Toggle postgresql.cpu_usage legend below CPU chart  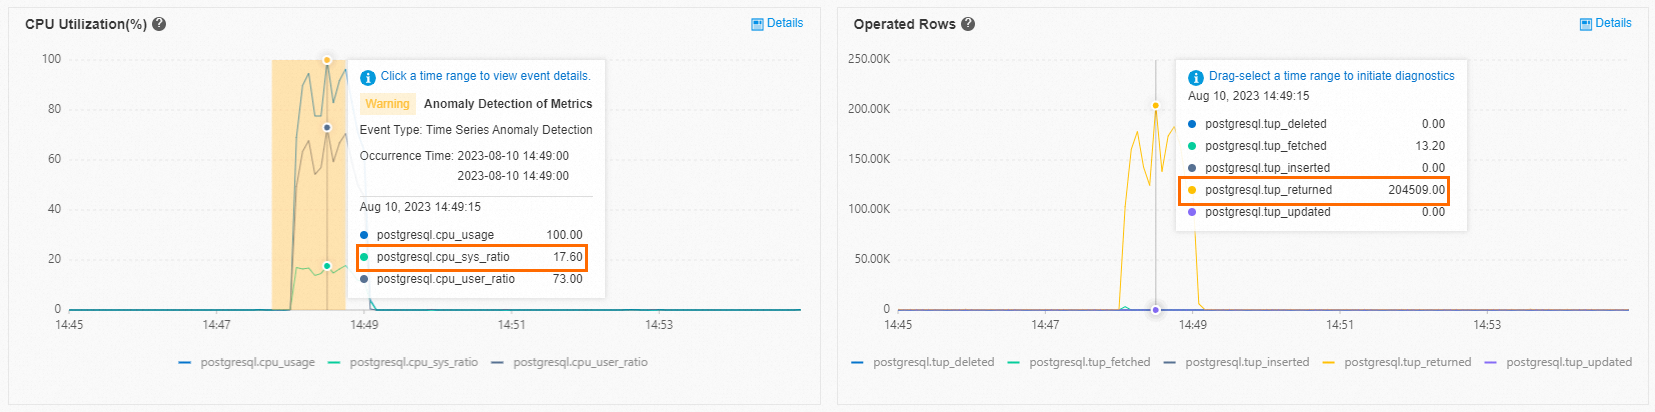tap(247, 362)
